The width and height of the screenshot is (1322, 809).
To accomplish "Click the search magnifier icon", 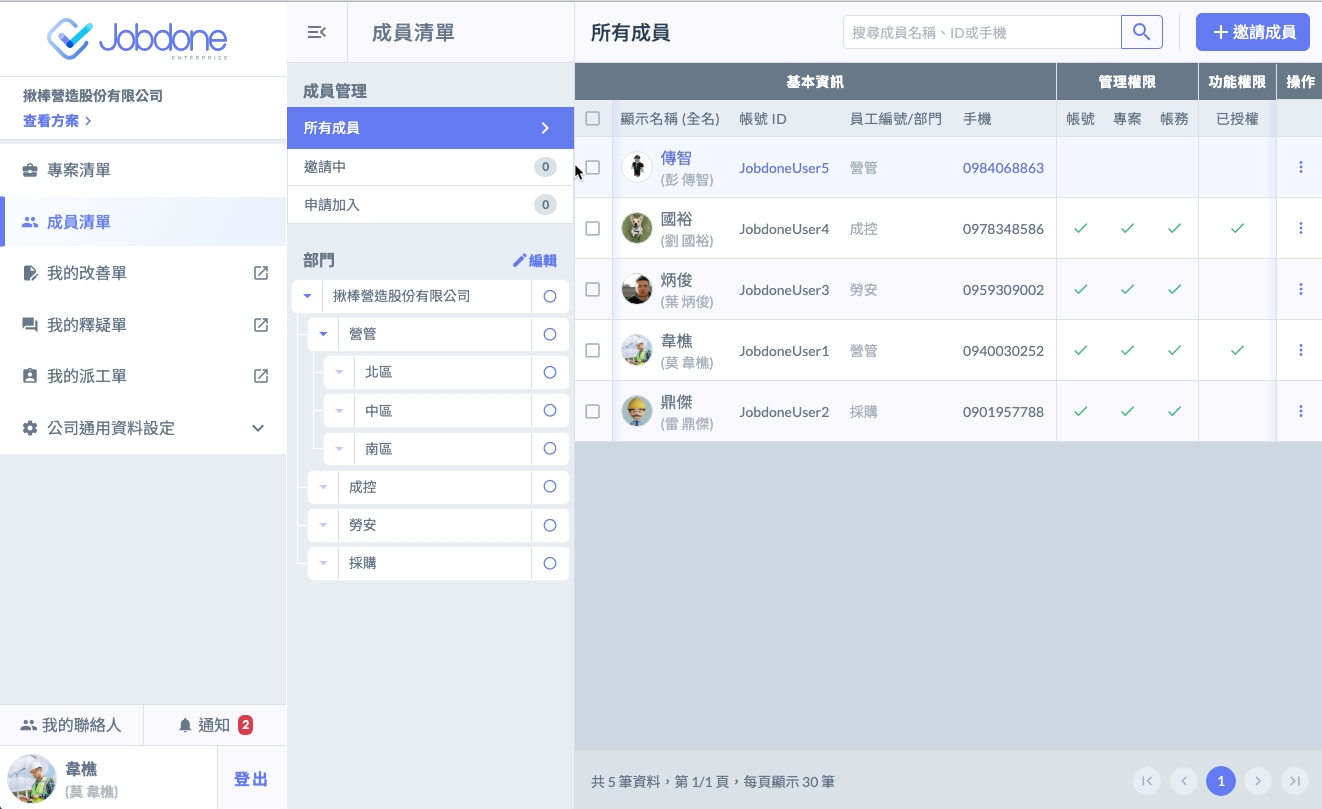I will coord(1141,32).
